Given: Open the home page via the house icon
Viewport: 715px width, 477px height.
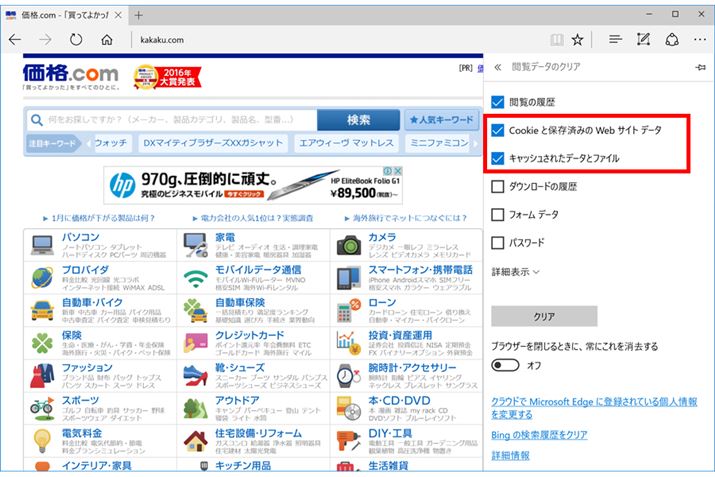Looking at the screenshot, I should [x=107, y=40].
